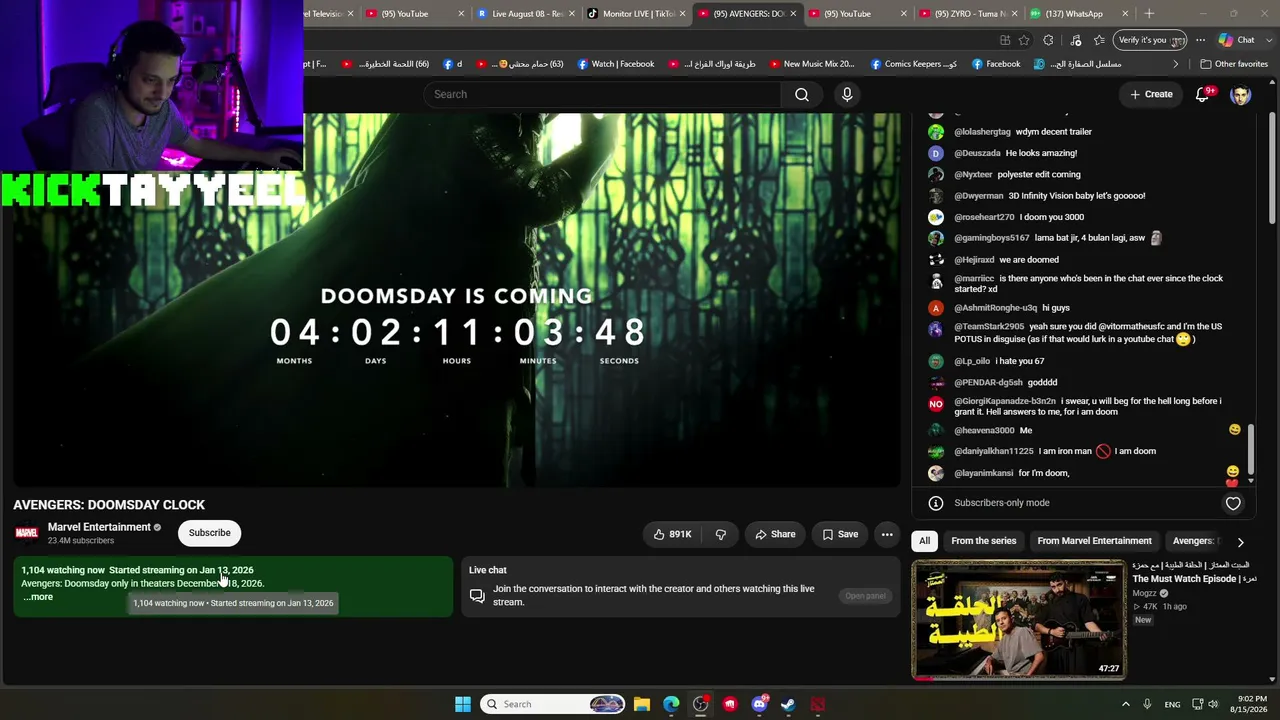Click the taskbar microphone tray icon
The image size is (1280, 720).
pyautogui.click(x=1147, y=704)
